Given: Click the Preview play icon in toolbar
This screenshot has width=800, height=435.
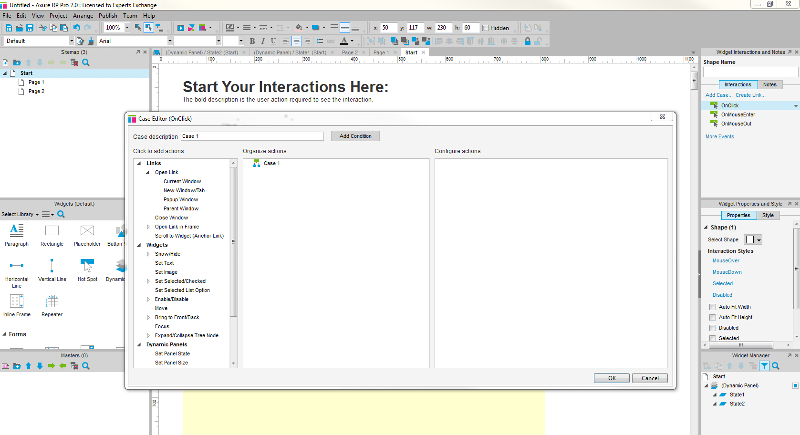Looking at the screenshot, I should 180,28.
